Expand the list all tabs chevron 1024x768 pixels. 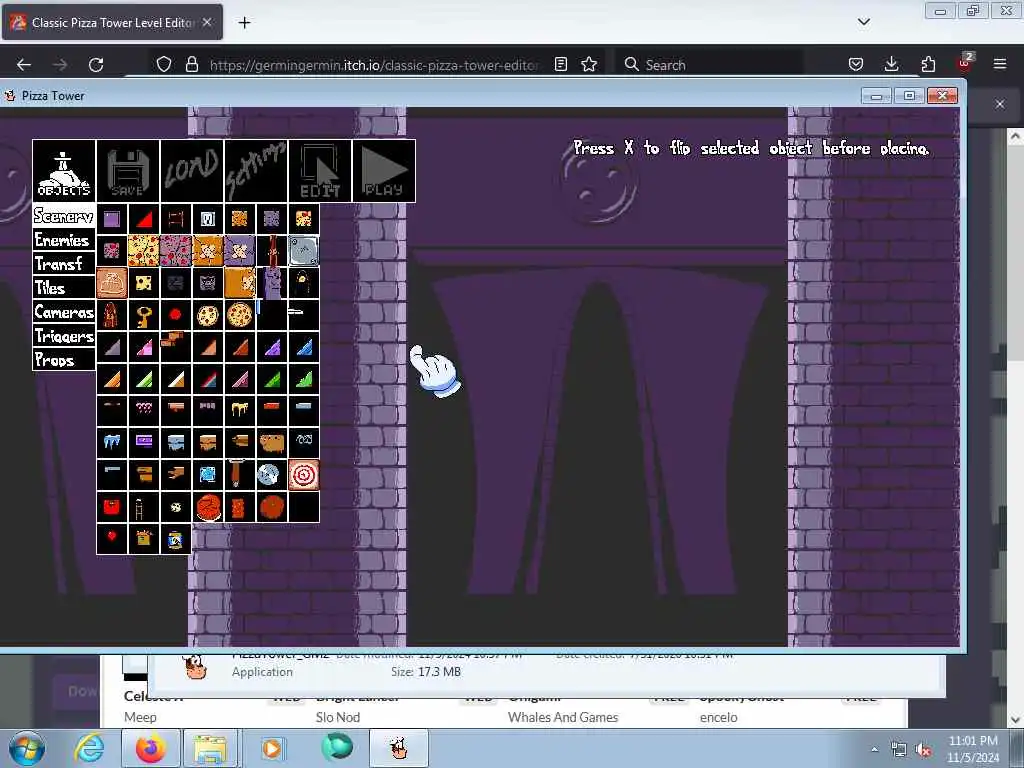(x=864, y=22)
